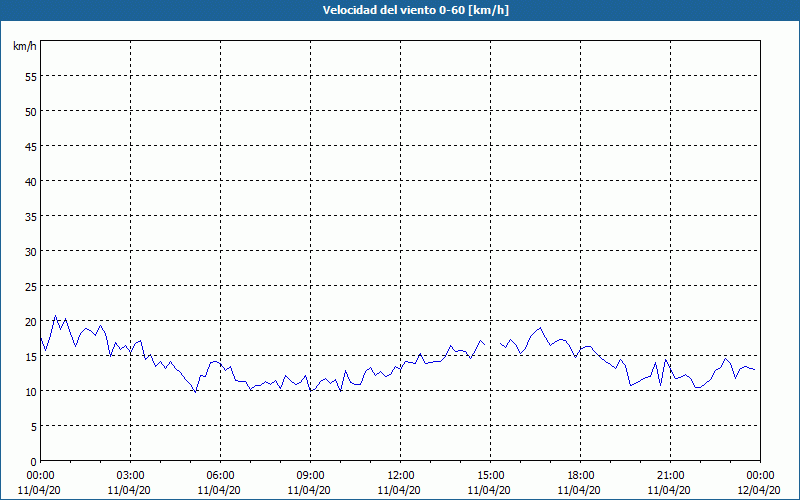Pick the "11/04/20" date under 12:00
Screen dimensions: 800x500
click(x=399, y=490)
